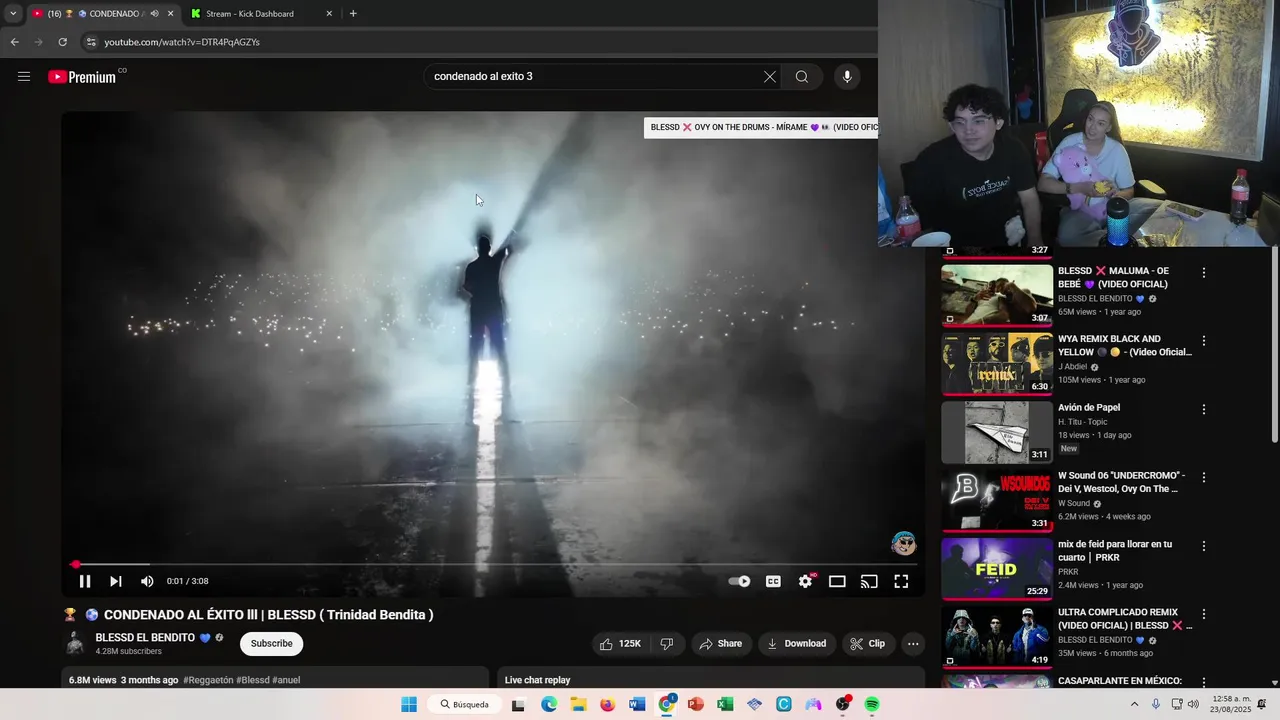This screenshot has height=720, width=1280.
Task: Skip to the next video
Action: pyautogui.click(x=116, y=581)
